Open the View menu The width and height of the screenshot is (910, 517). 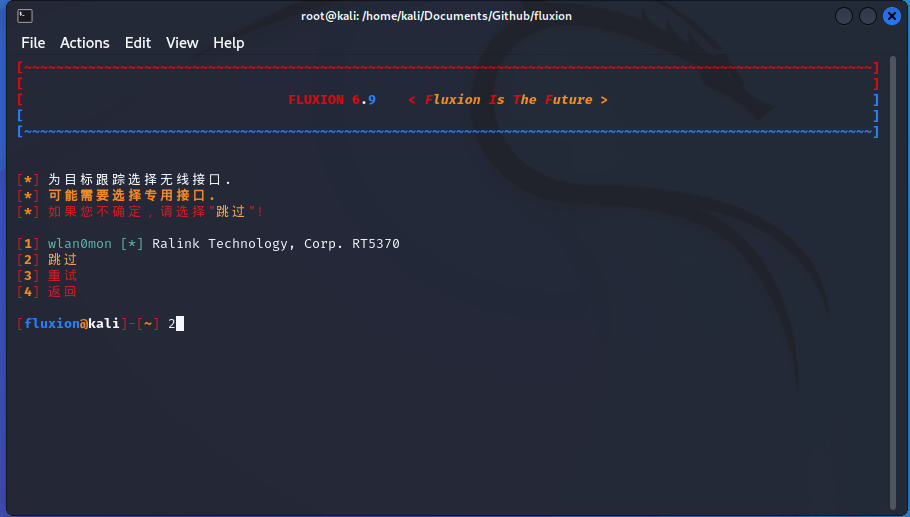[x=182, y=43]
